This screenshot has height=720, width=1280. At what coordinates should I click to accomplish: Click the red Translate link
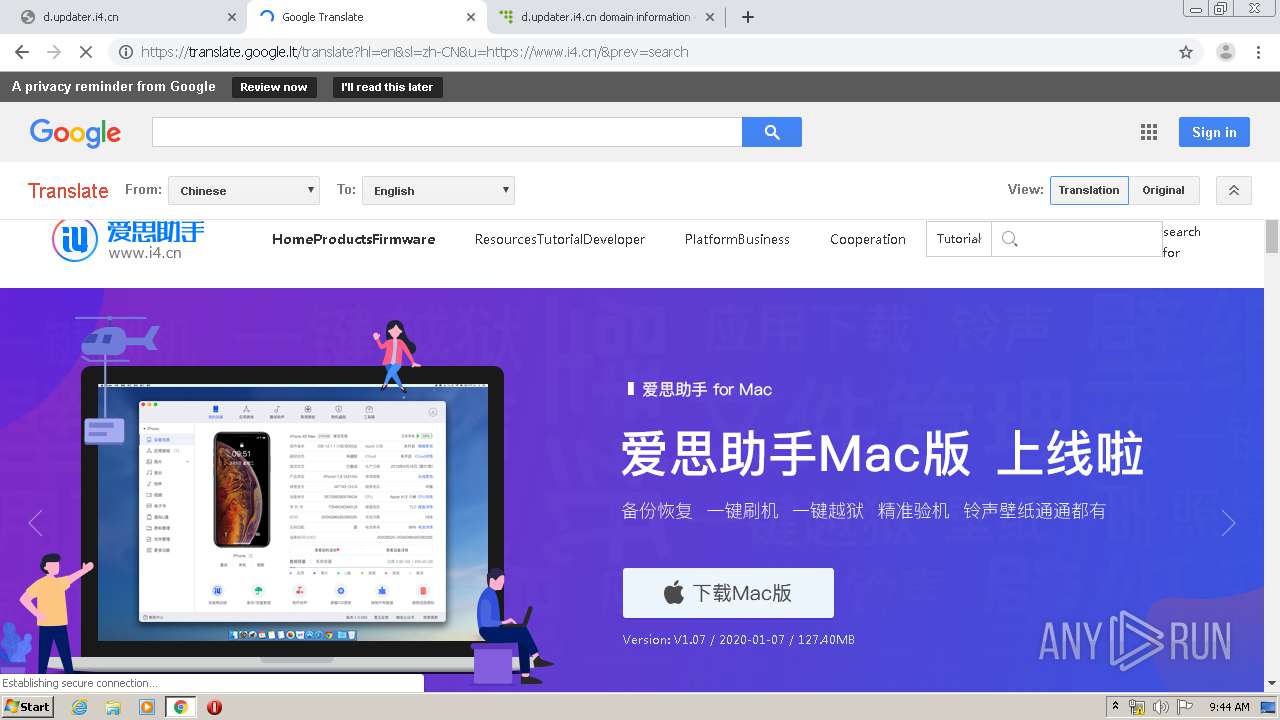click(x=68, y=190)
